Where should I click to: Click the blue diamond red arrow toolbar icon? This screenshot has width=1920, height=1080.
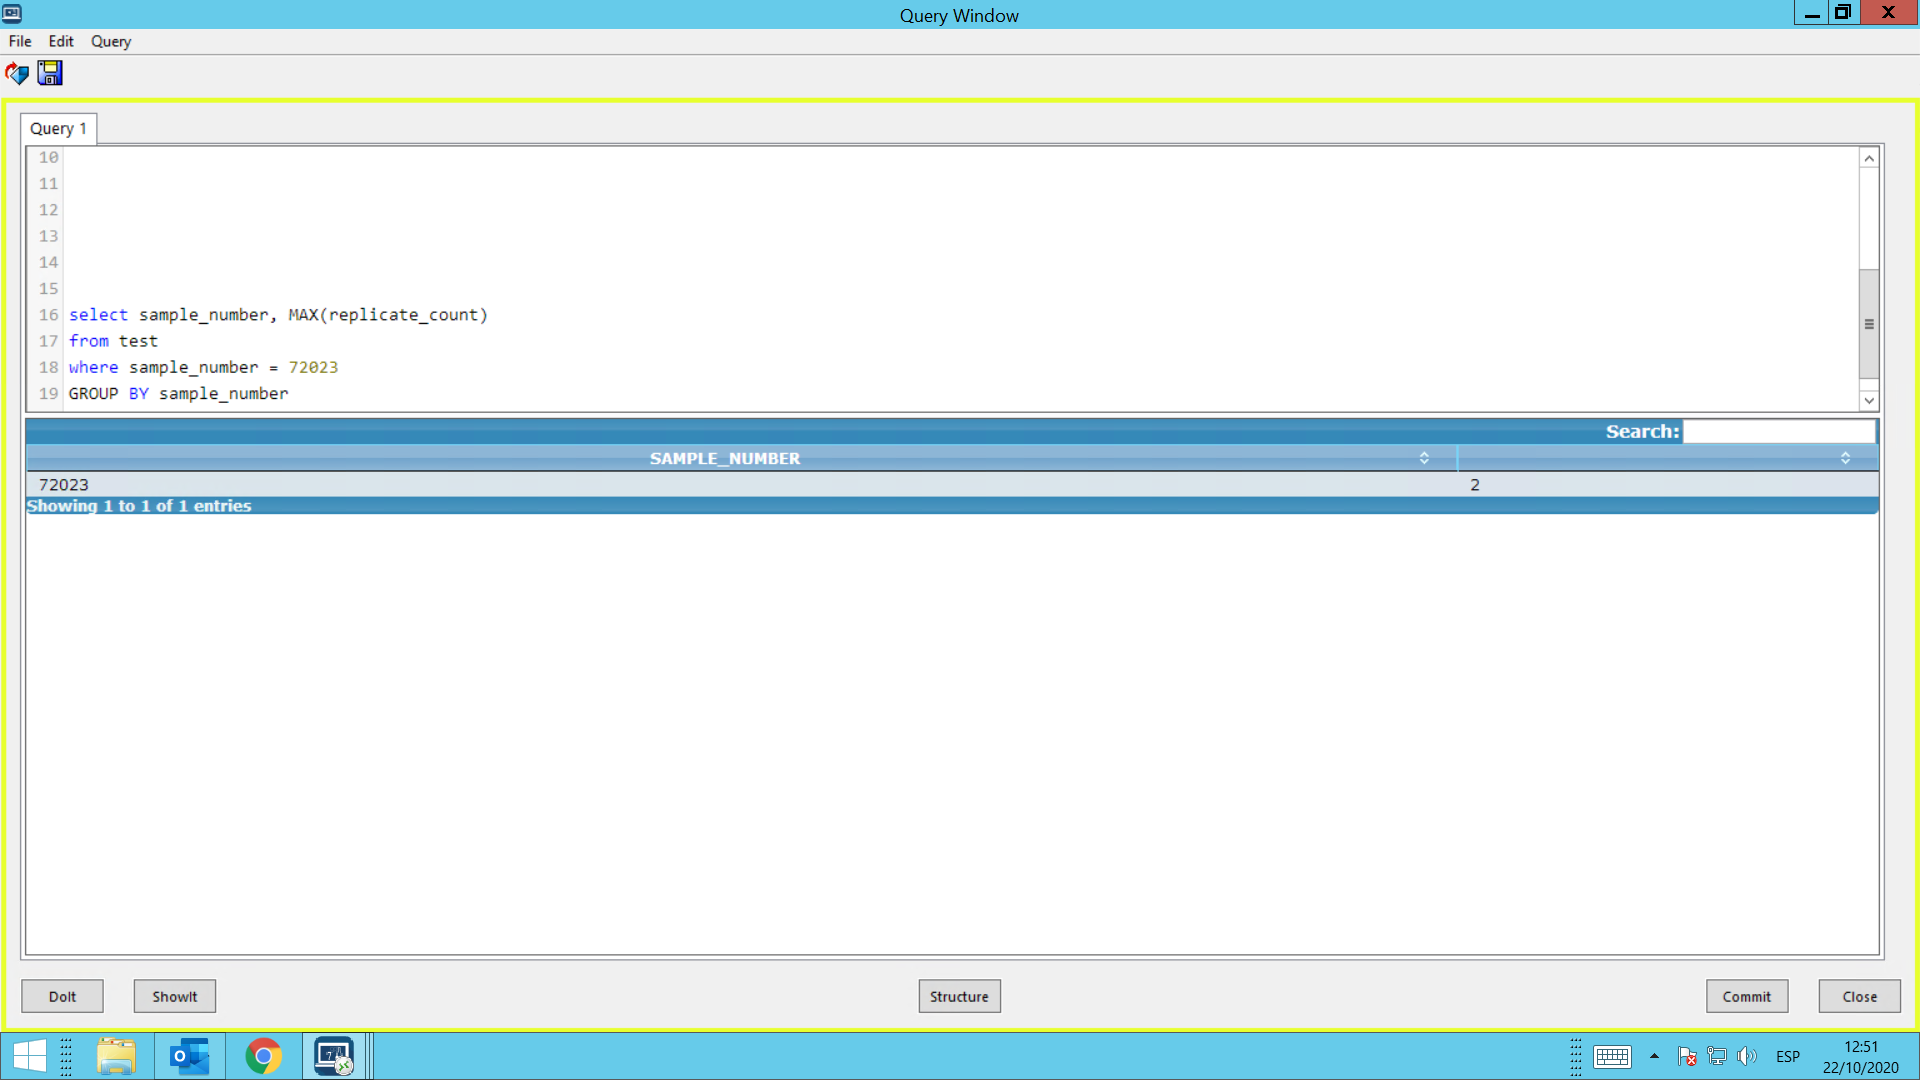click(17, 73)
